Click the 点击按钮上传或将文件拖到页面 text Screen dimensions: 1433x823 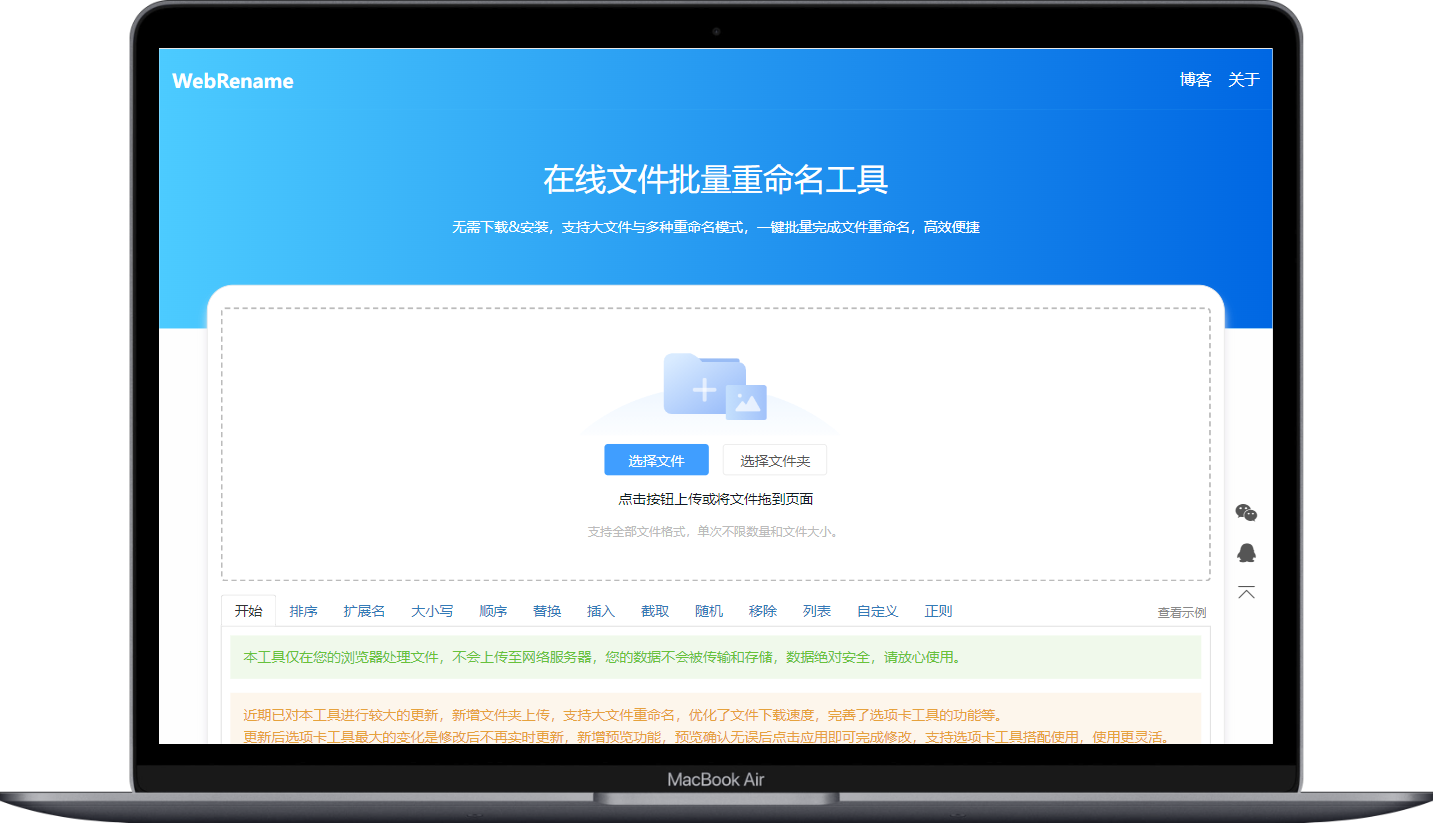click(716, 499)
